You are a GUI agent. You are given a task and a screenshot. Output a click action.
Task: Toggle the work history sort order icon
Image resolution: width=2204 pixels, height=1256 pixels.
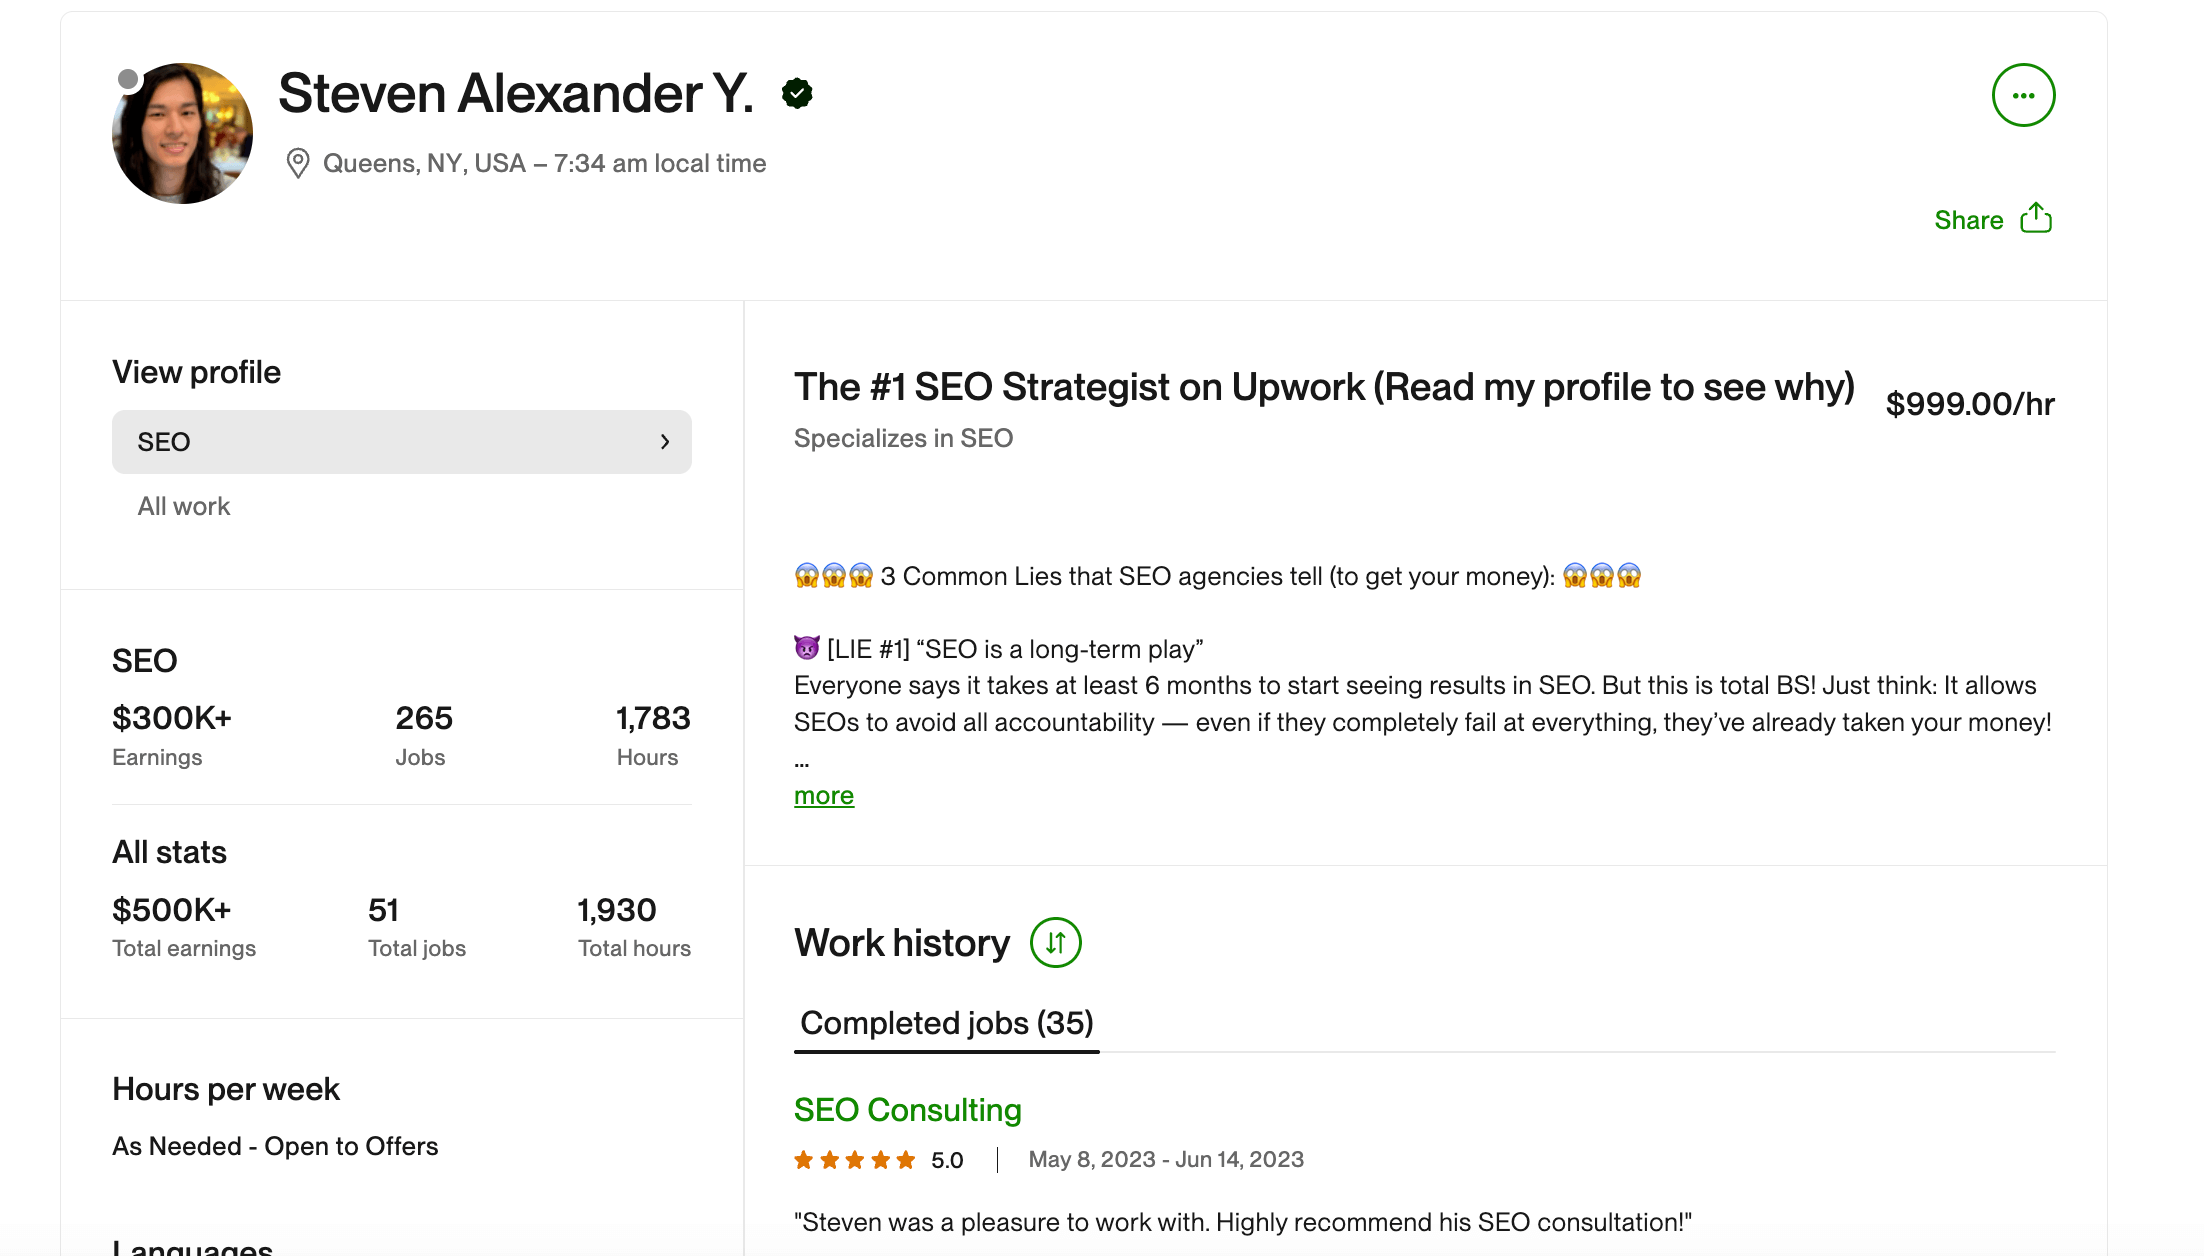(1056, 942)
